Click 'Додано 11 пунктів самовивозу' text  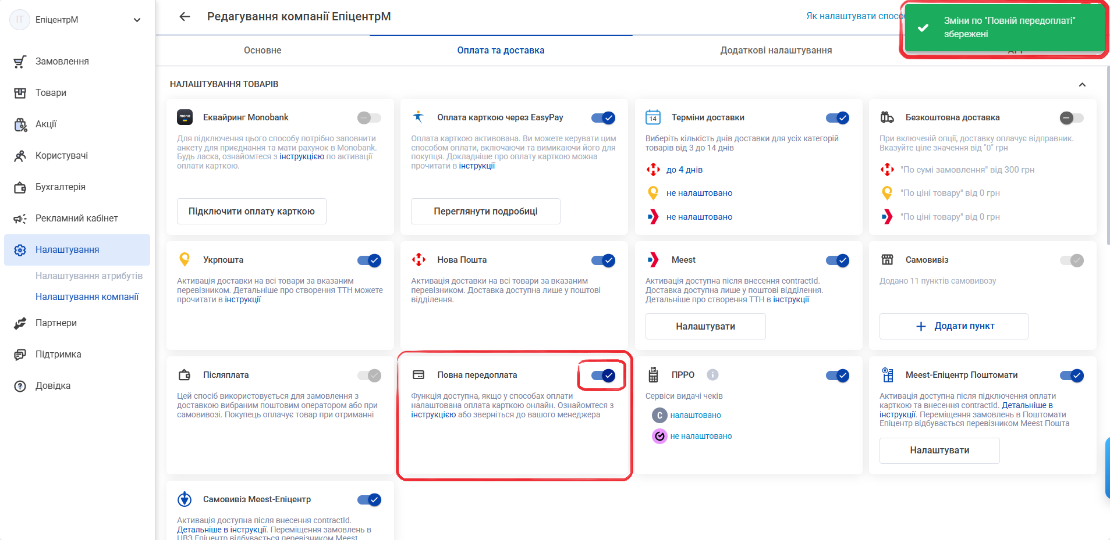(937, 282)
